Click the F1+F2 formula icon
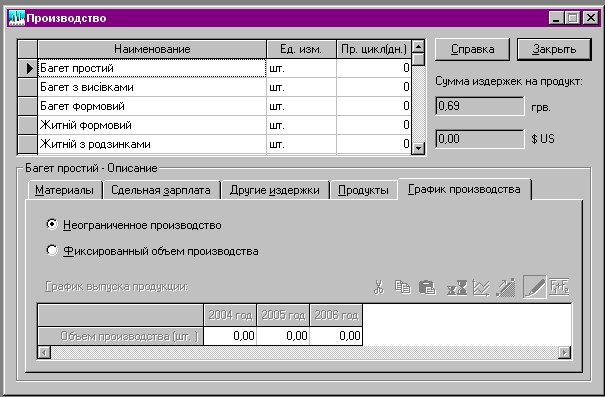This screenshot has height=397, width=605. pos(559,287)
